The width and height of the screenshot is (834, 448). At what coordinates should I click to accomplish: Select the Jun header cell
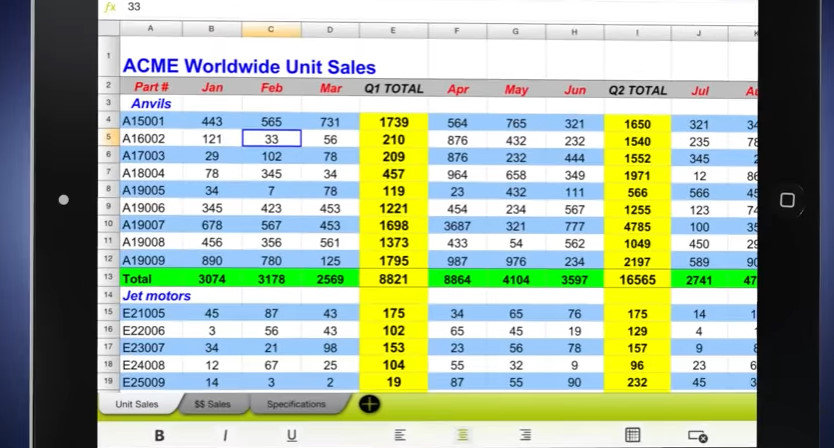coord(574,90)
